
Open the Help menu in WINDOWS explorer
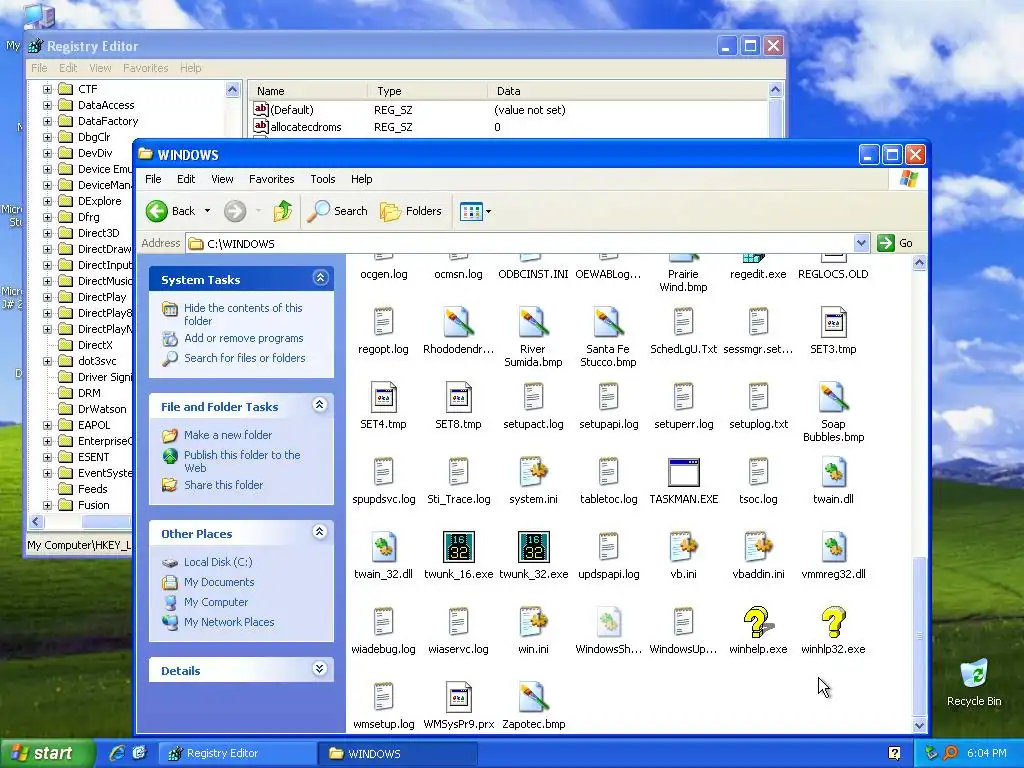361,179
